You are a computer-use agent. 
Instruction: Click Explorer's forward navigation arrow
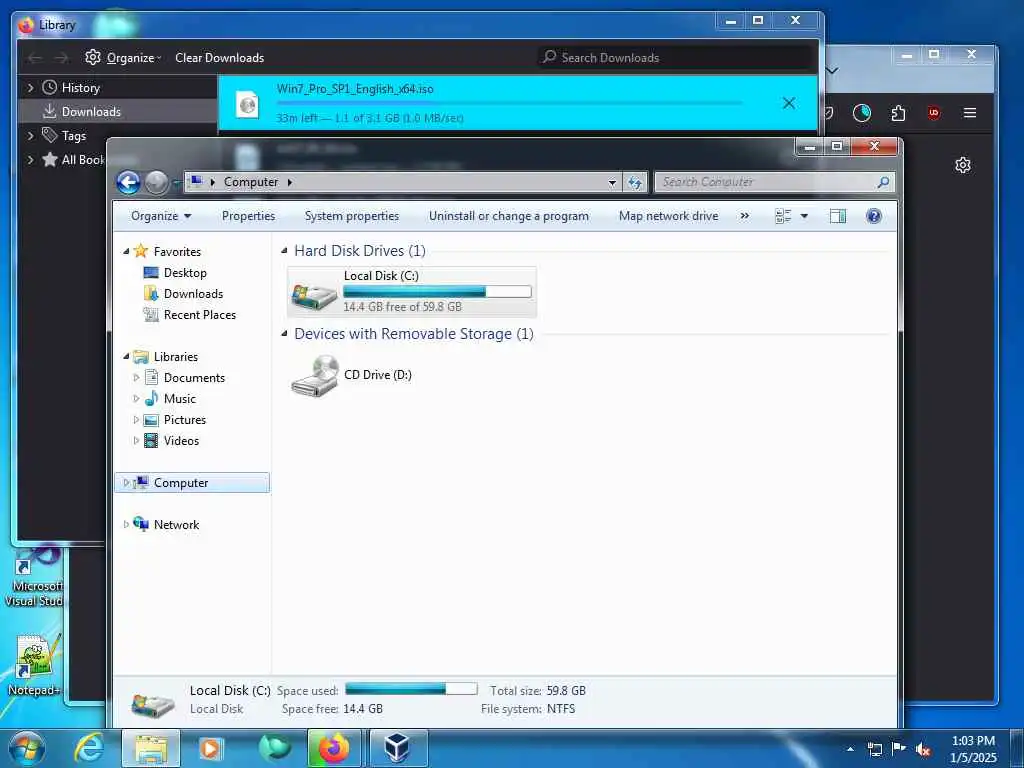[156, 182]
